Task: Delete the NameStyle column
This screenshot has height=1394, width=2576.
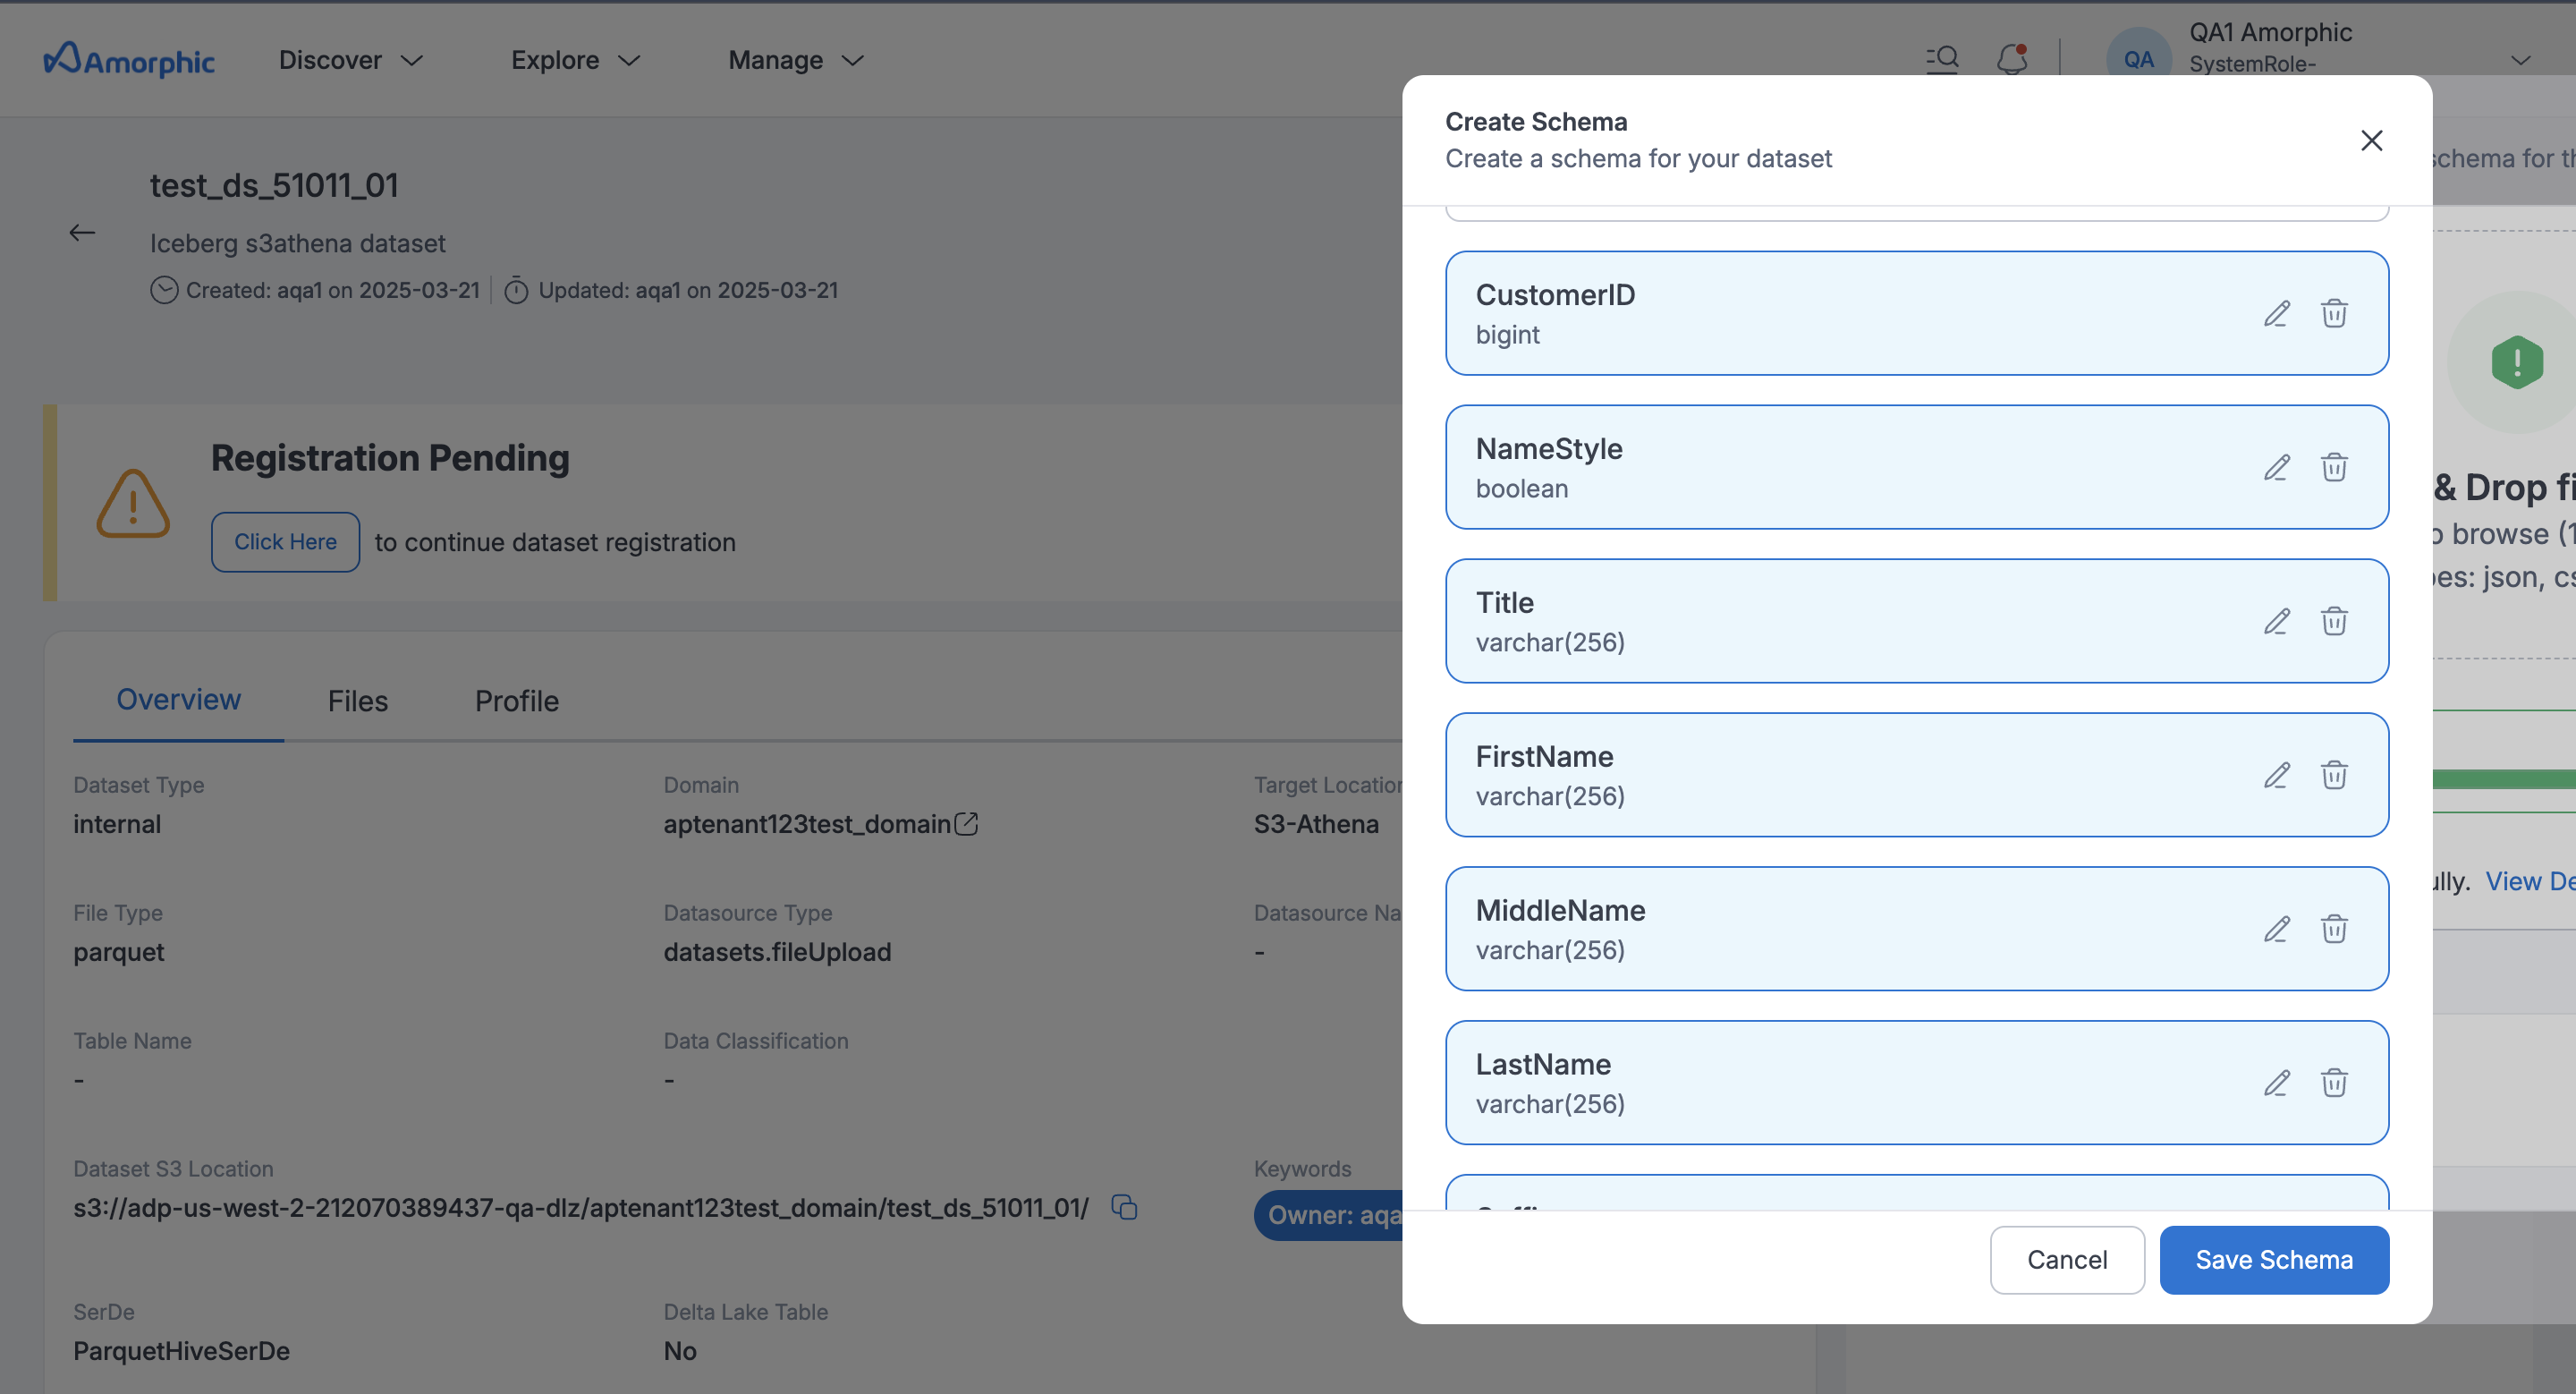Action: click(2334, 467)
